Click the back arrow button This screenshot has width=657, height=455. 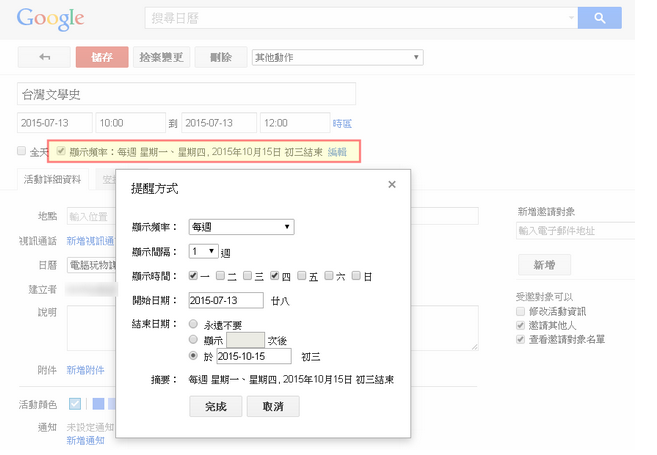coord(44,57)
